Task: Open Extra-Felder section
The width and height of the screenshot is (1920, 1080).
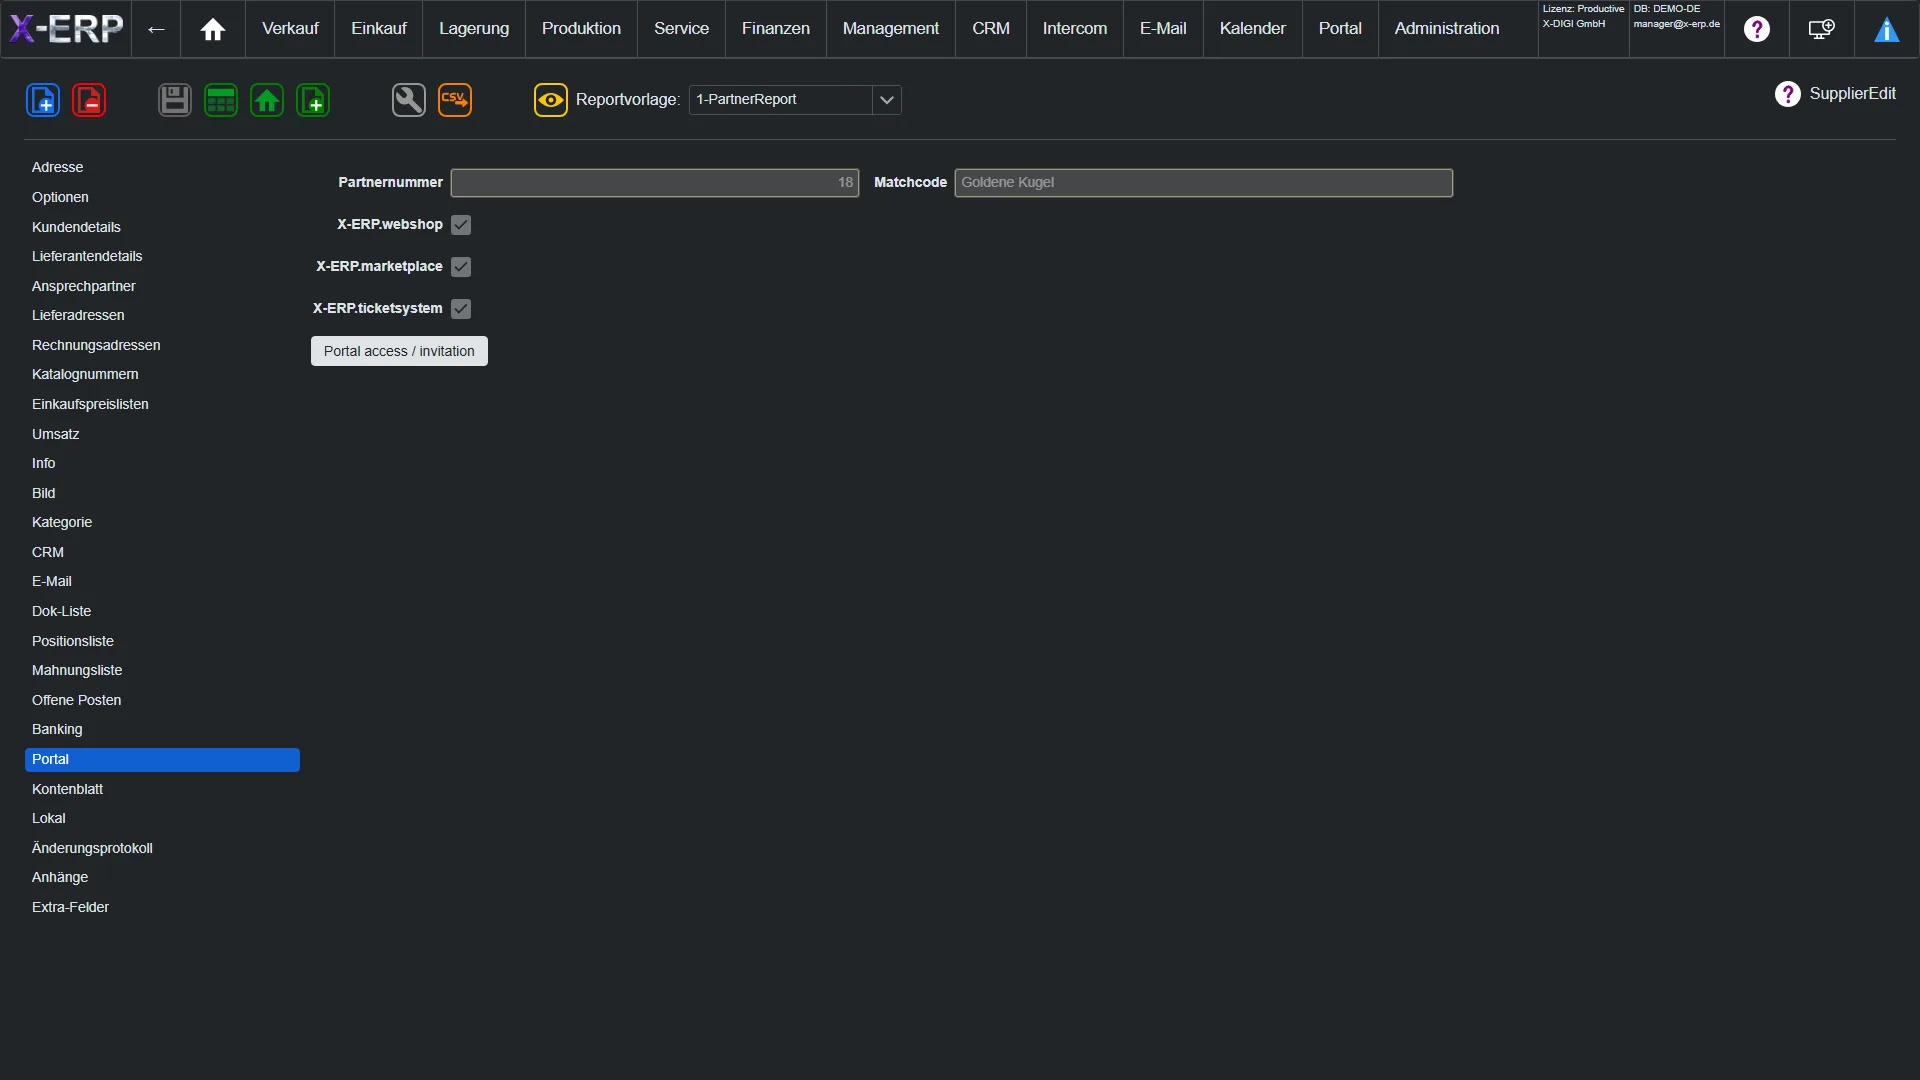Action: (x=162, y=908)
